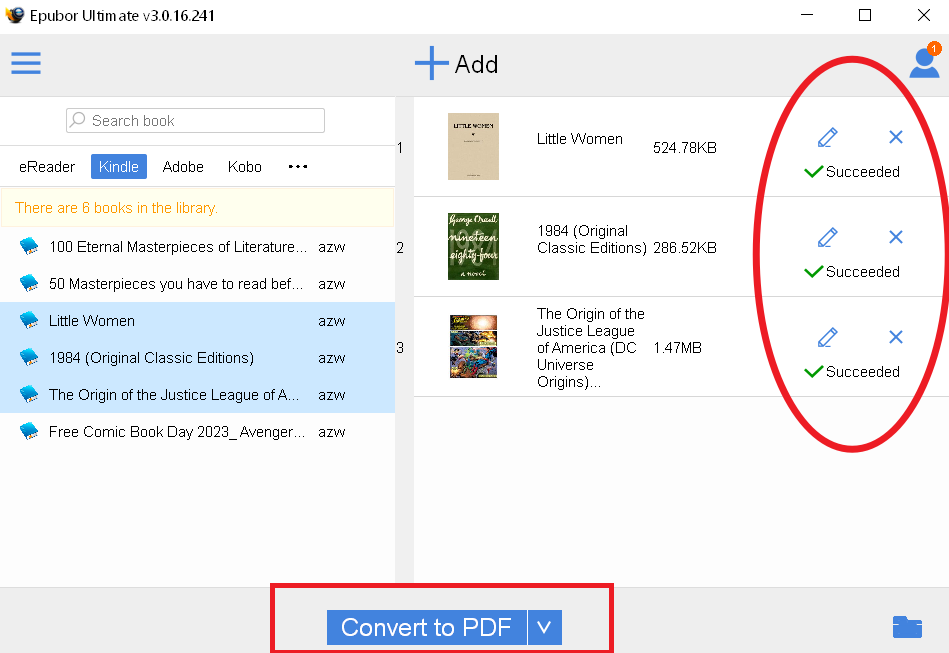Expand the output format dropdown arrow
The image size is (949, 653).
[x=545, y=627]
